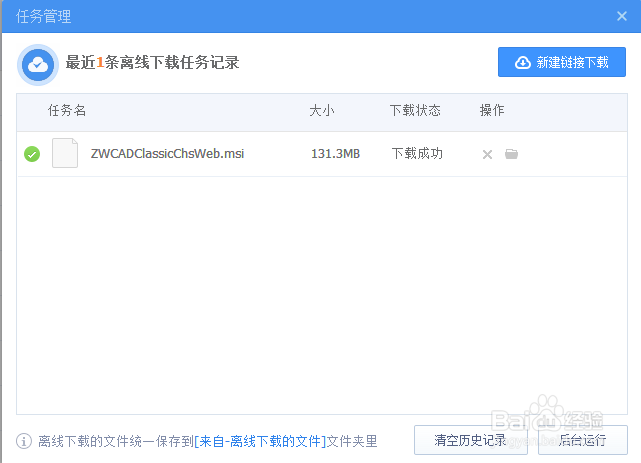Delete the ZWCADClassicChsWeb.msi task with X icon
641x463 pixels.
click(487, 154)
